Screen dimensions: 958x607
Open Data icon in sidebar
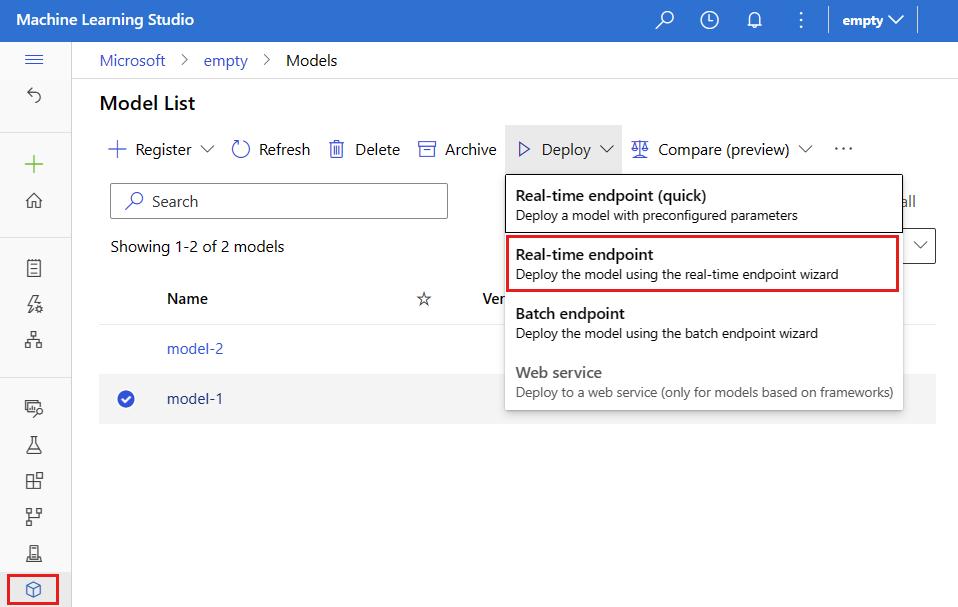click(34, 409)
